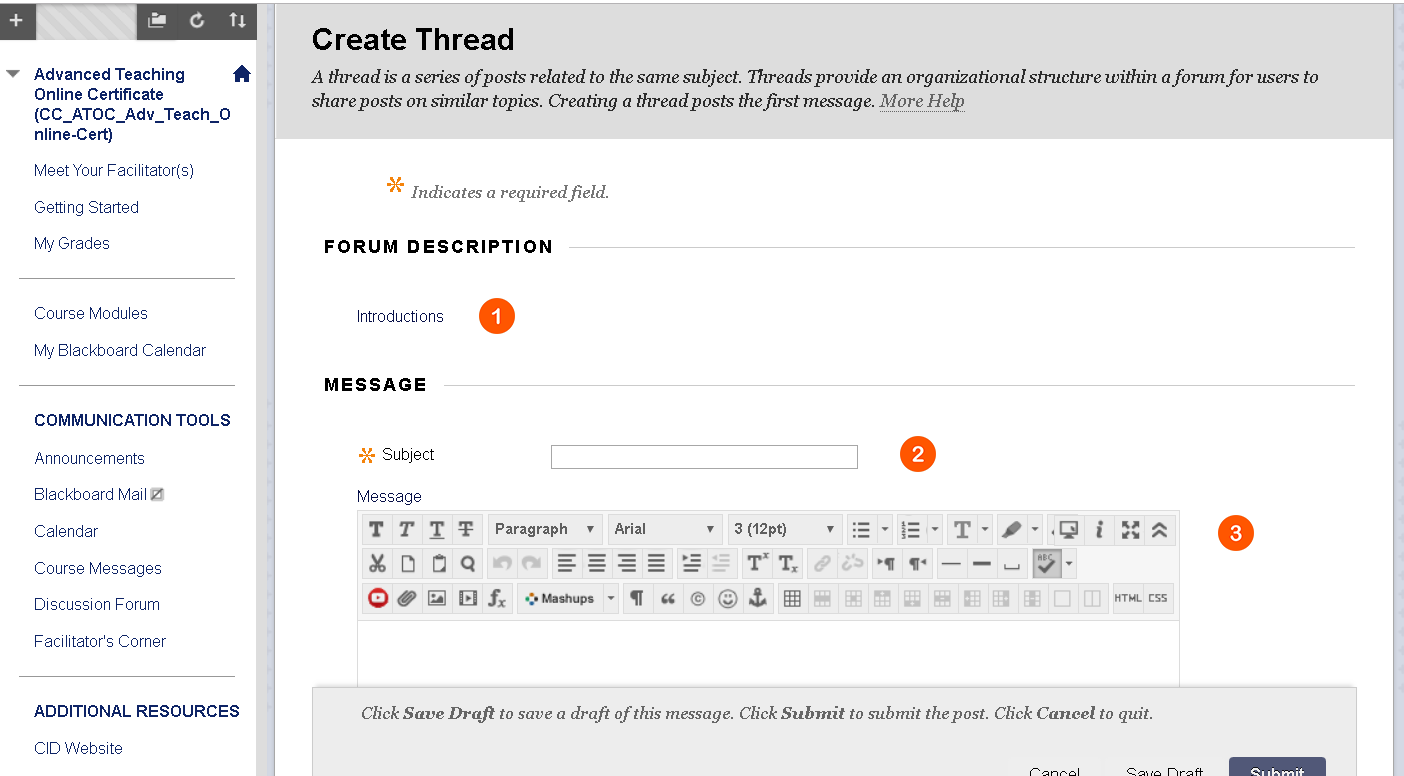Insert a table into the message
This screenshot has height=776, width=1404.
792,599
